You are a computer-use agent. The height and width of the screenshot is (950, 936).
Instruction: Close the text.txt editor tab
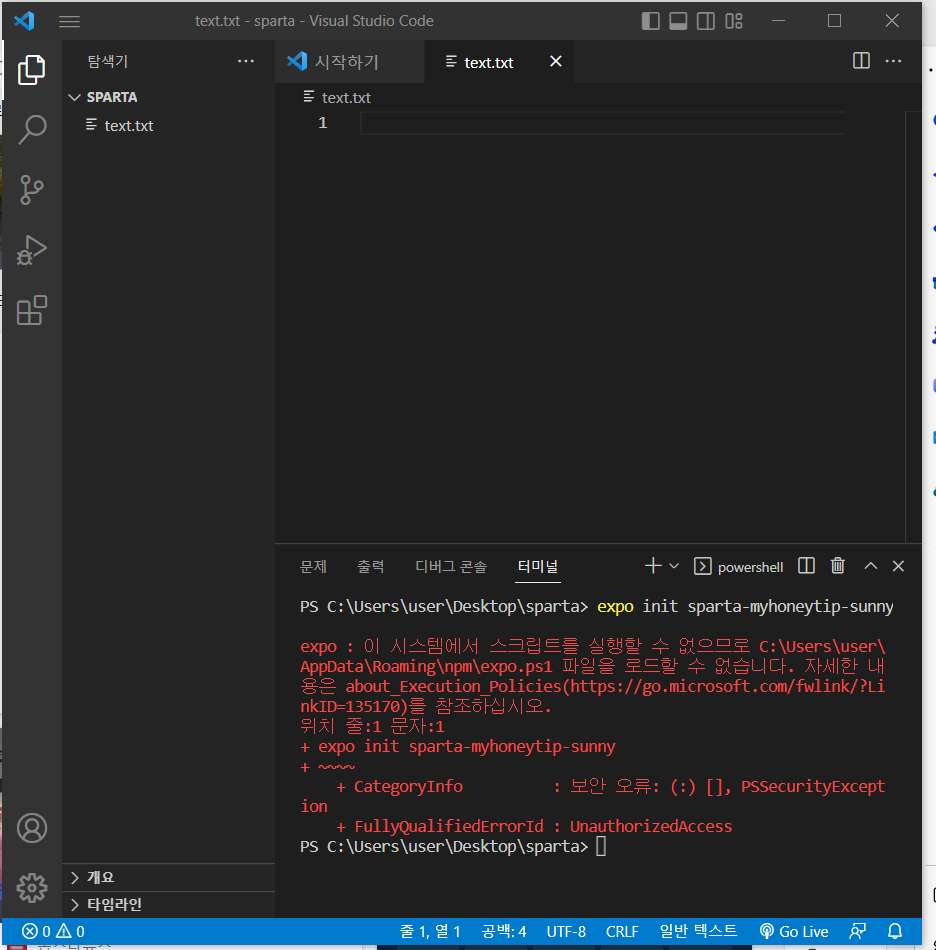click(556, 61)
